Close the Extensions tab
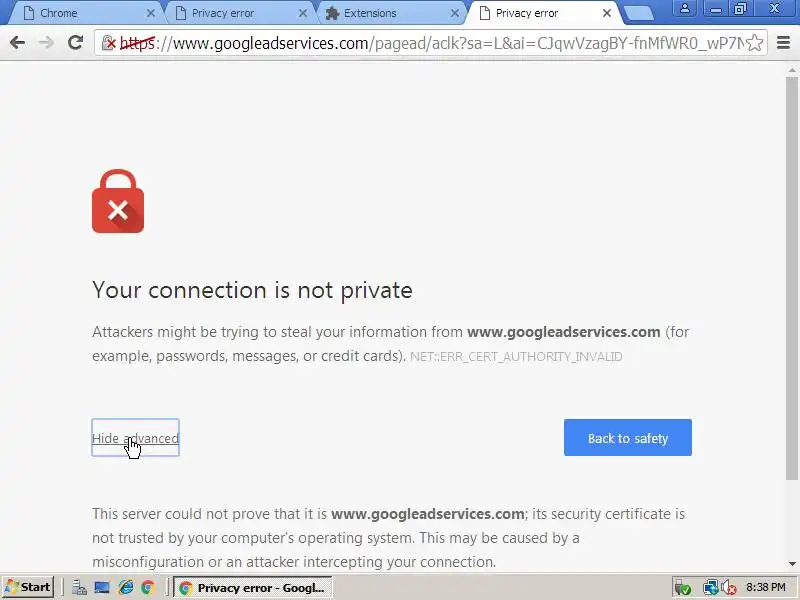Viewport: 800px width, 600px height. 455,13
